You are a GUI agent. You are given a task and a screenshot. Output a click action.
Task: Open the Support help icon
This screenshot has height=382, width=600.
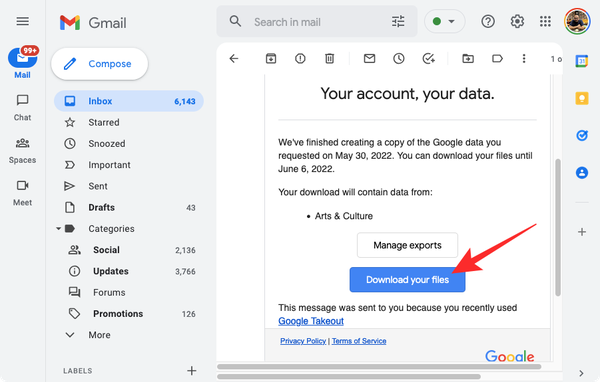coord(488,21)
